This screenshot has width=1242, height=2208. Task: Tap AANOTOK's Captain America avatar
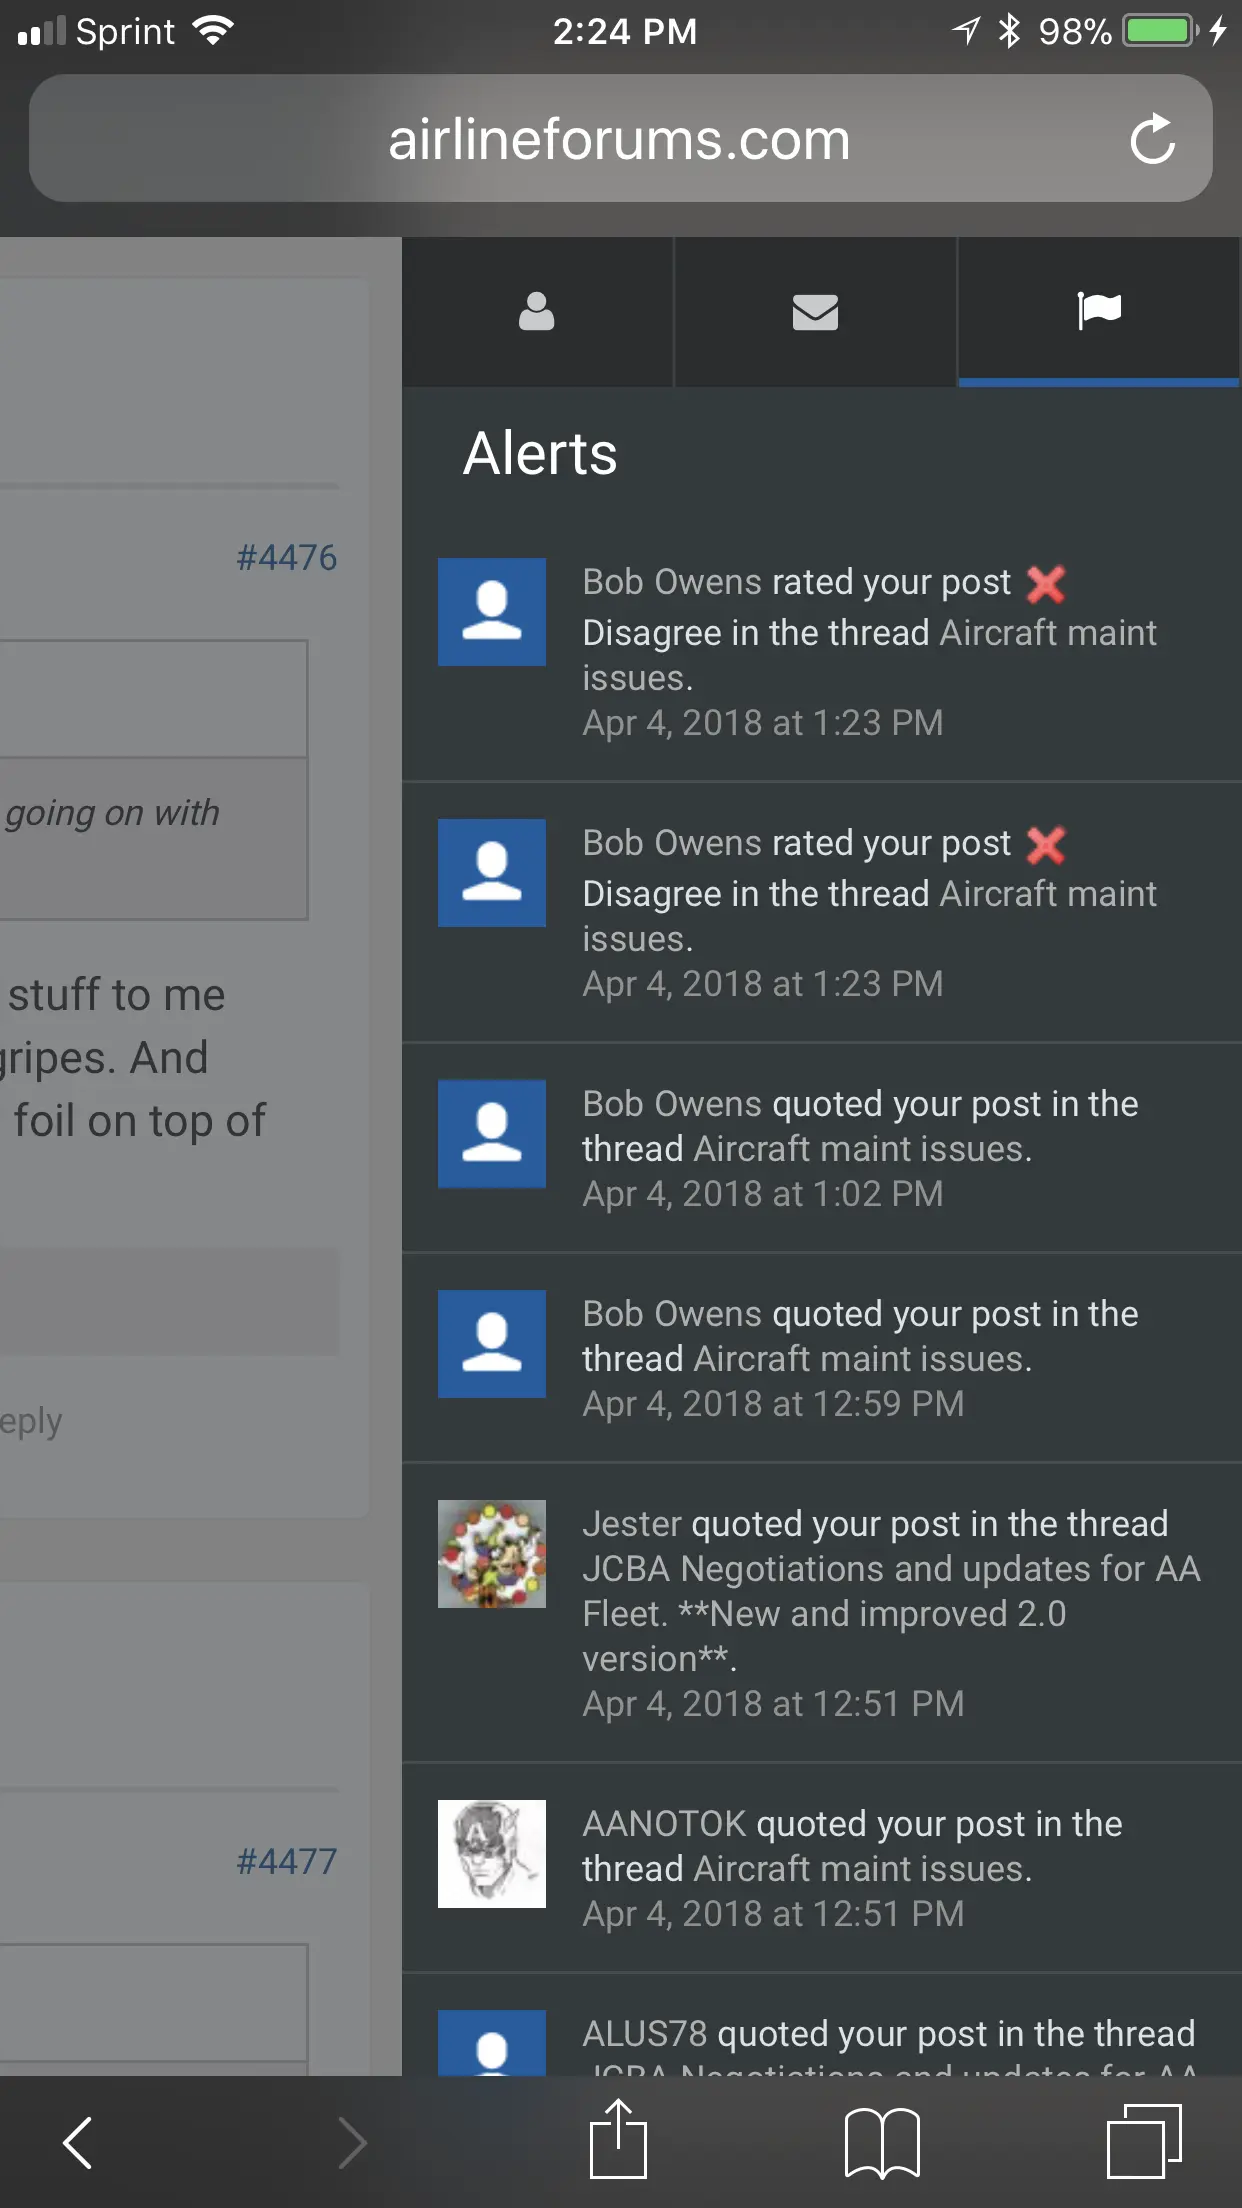tap(492, 1854)
